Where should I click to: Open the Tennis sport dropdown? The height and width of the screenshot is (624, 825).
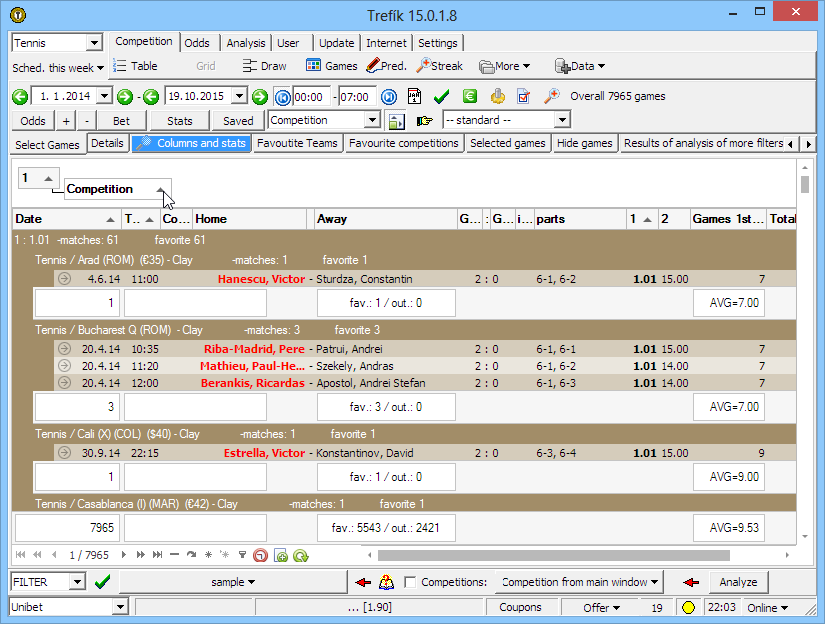(94, 43)
